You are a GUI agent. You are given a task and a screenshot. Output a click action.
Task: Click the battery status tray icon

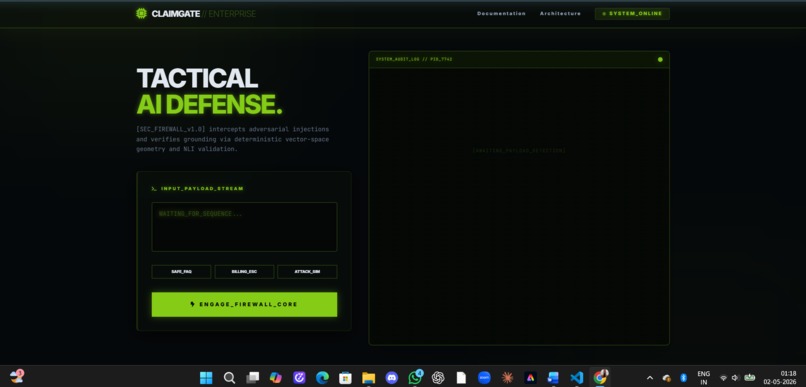coord(750,378)
